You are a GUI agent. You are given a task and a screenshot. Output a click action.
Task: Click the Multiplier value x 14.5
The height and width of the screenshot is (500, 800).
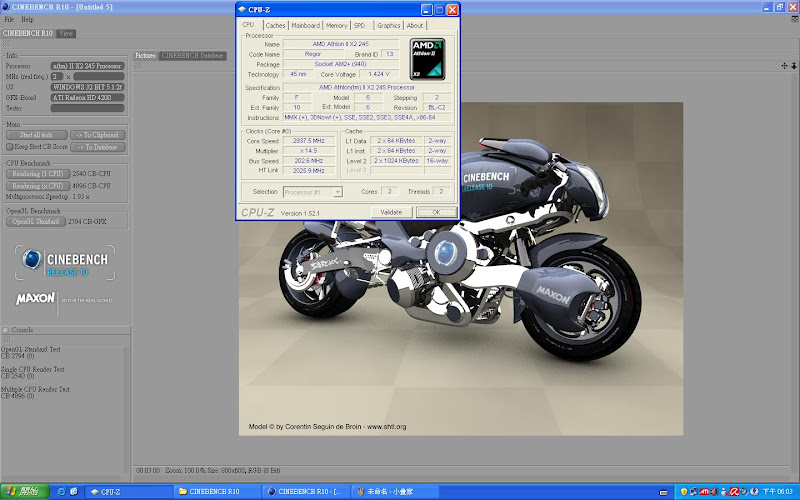tap(309, 151)
